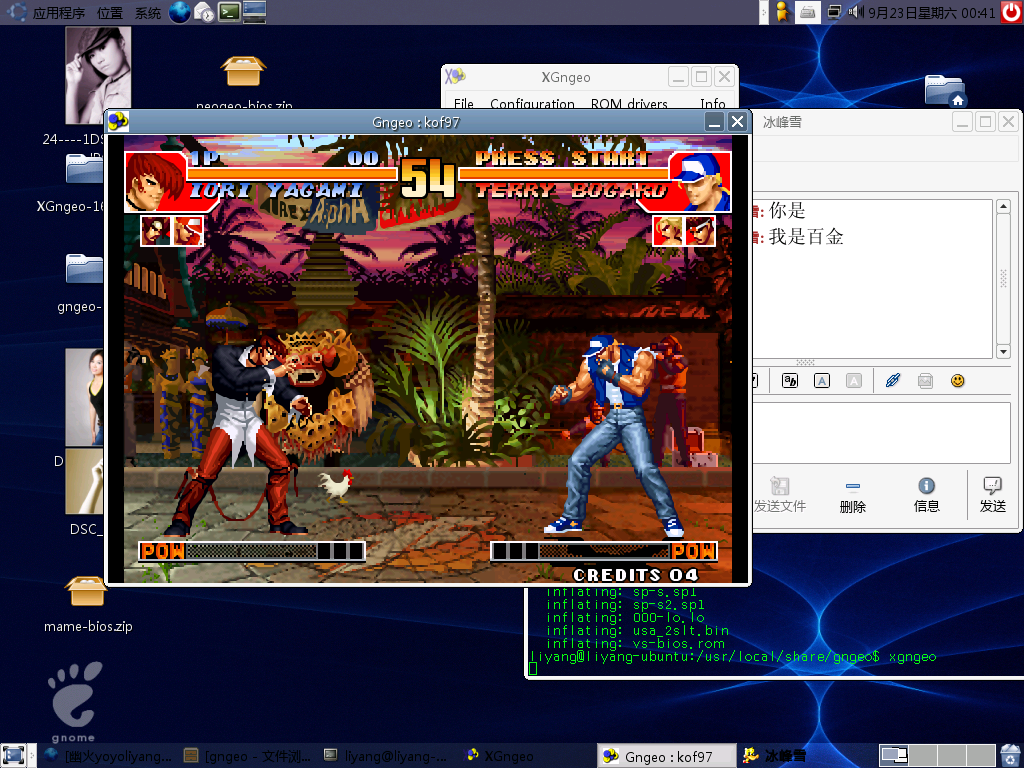Viewport: 1024px width, 768px height.
Task: Click the yellow messenger tray icon
Action: click(782, 12)
